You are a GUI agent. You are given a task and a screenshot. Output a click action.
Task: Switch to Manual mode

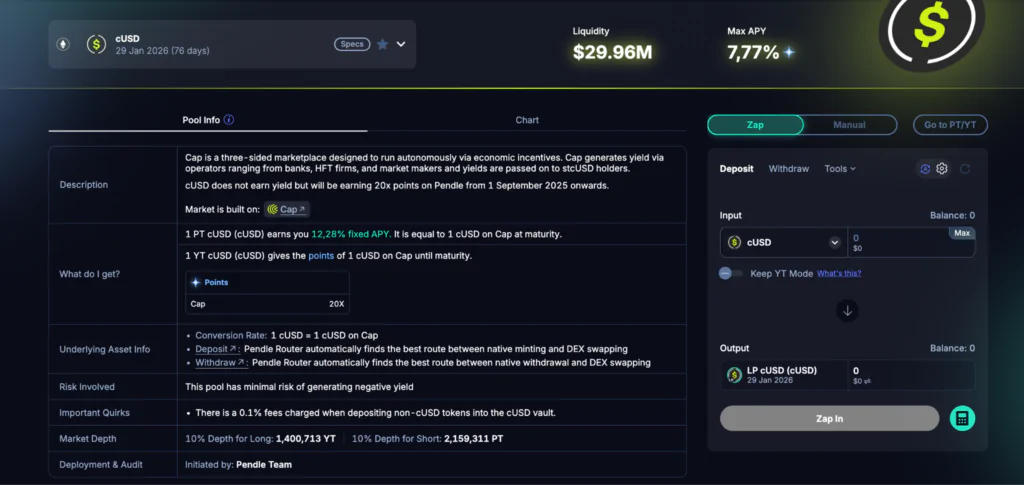click(x=849, y=125)
